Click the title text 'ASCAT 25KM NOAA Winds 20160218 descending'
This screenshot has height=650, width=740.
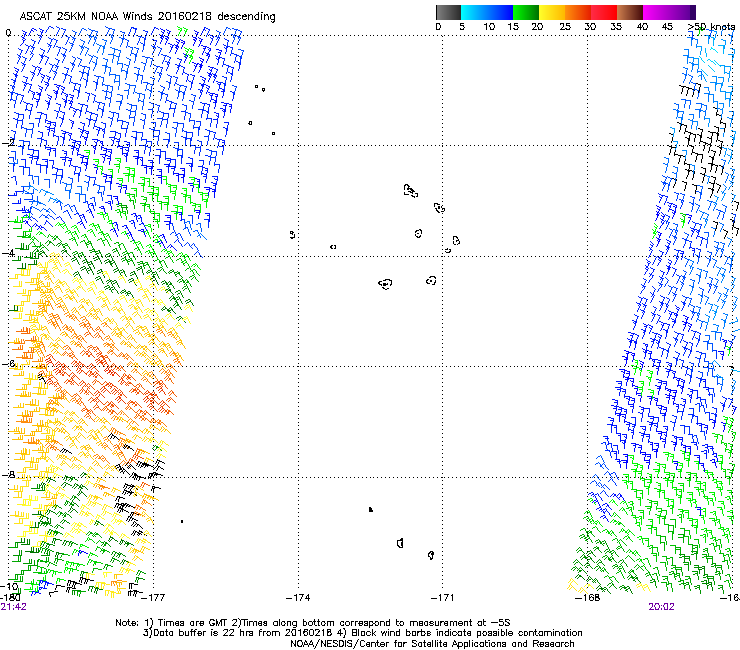click(x=147, y=16)
